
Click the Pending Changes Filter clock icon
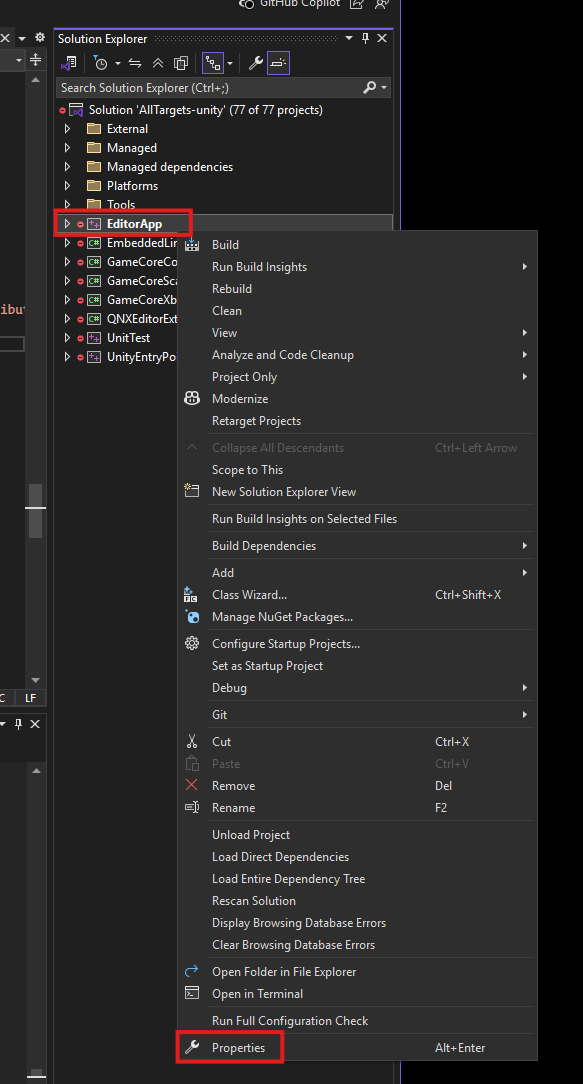click(101, 64)
